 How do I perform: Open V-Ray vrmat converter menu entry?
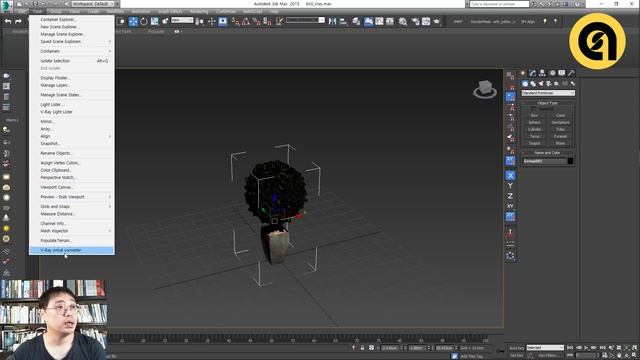[71, 250]
